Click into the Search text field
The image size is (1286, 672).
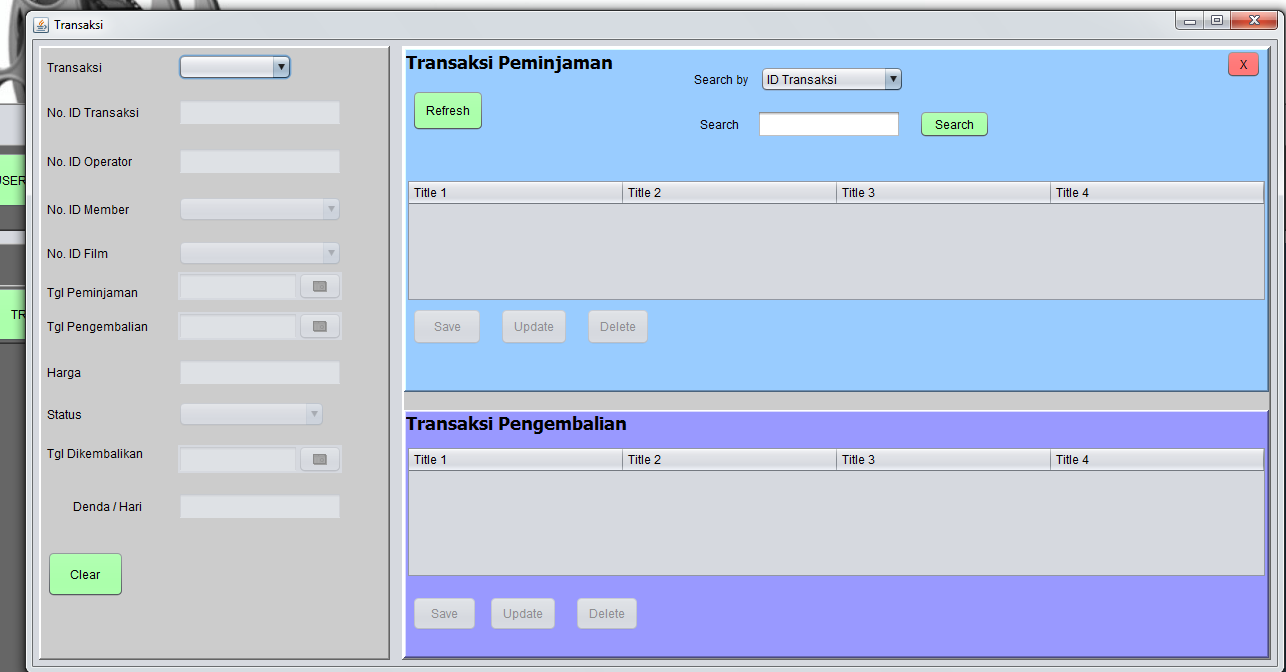[x=828, y=124]
